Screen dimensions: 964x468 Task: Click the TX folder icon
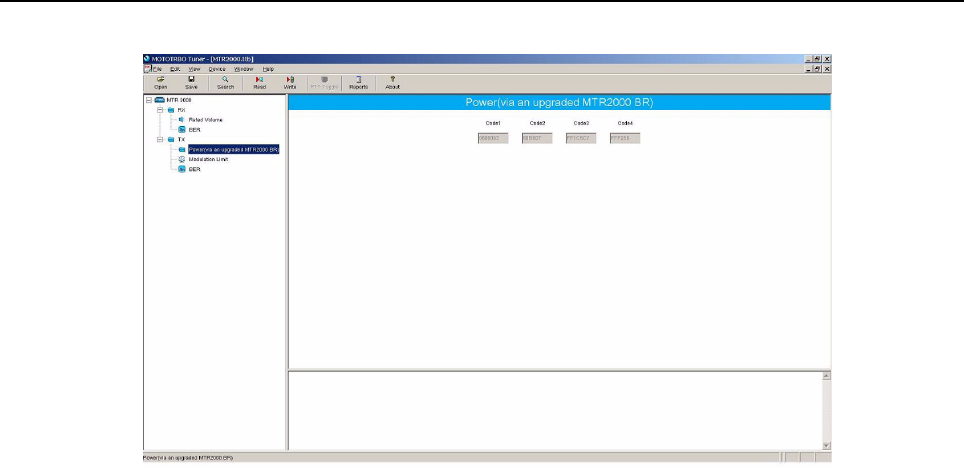click(170, 140)
